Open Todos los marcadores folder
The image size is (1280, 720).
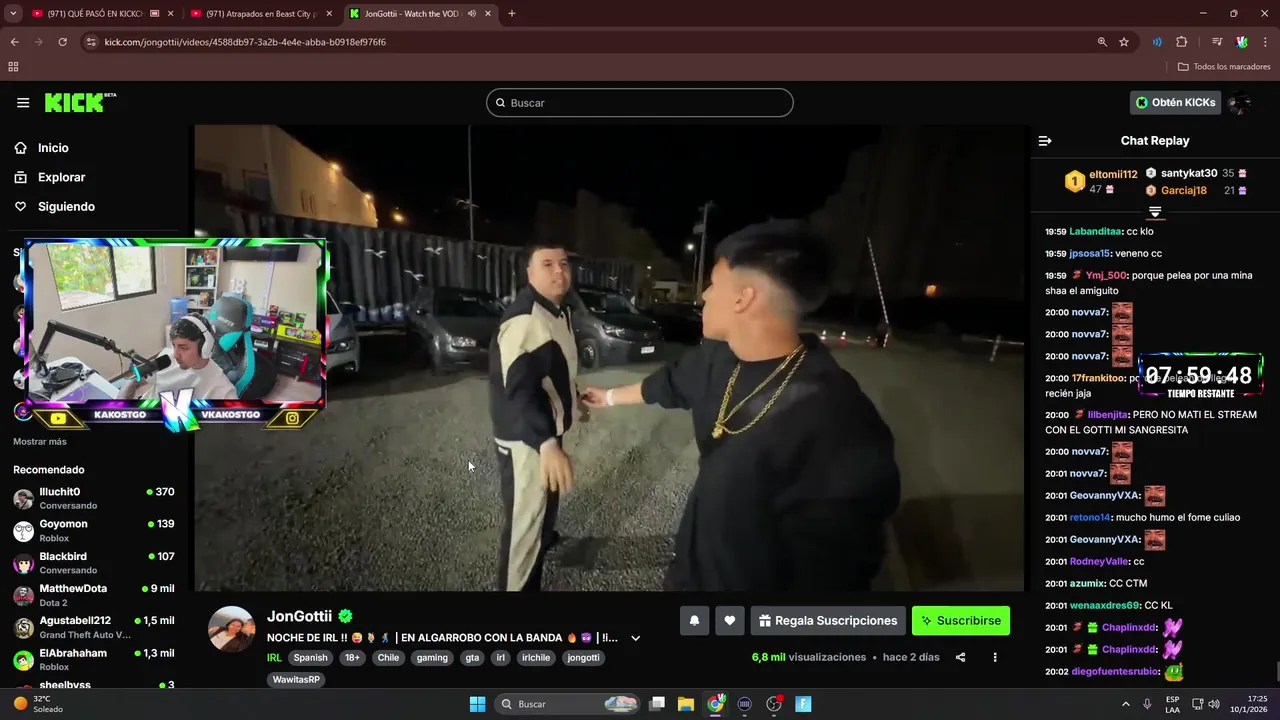coord(1224,67)
